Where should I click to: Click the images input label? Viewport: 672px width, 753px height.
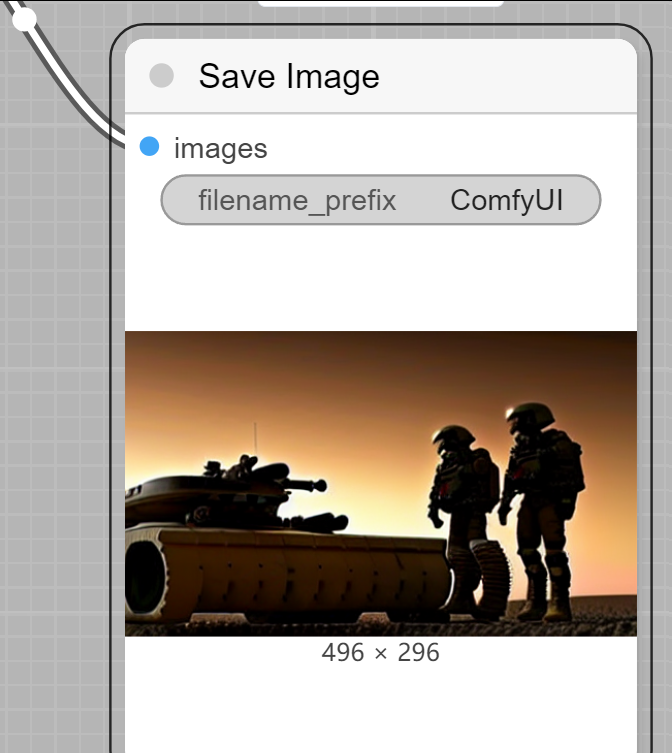[220, 148]
